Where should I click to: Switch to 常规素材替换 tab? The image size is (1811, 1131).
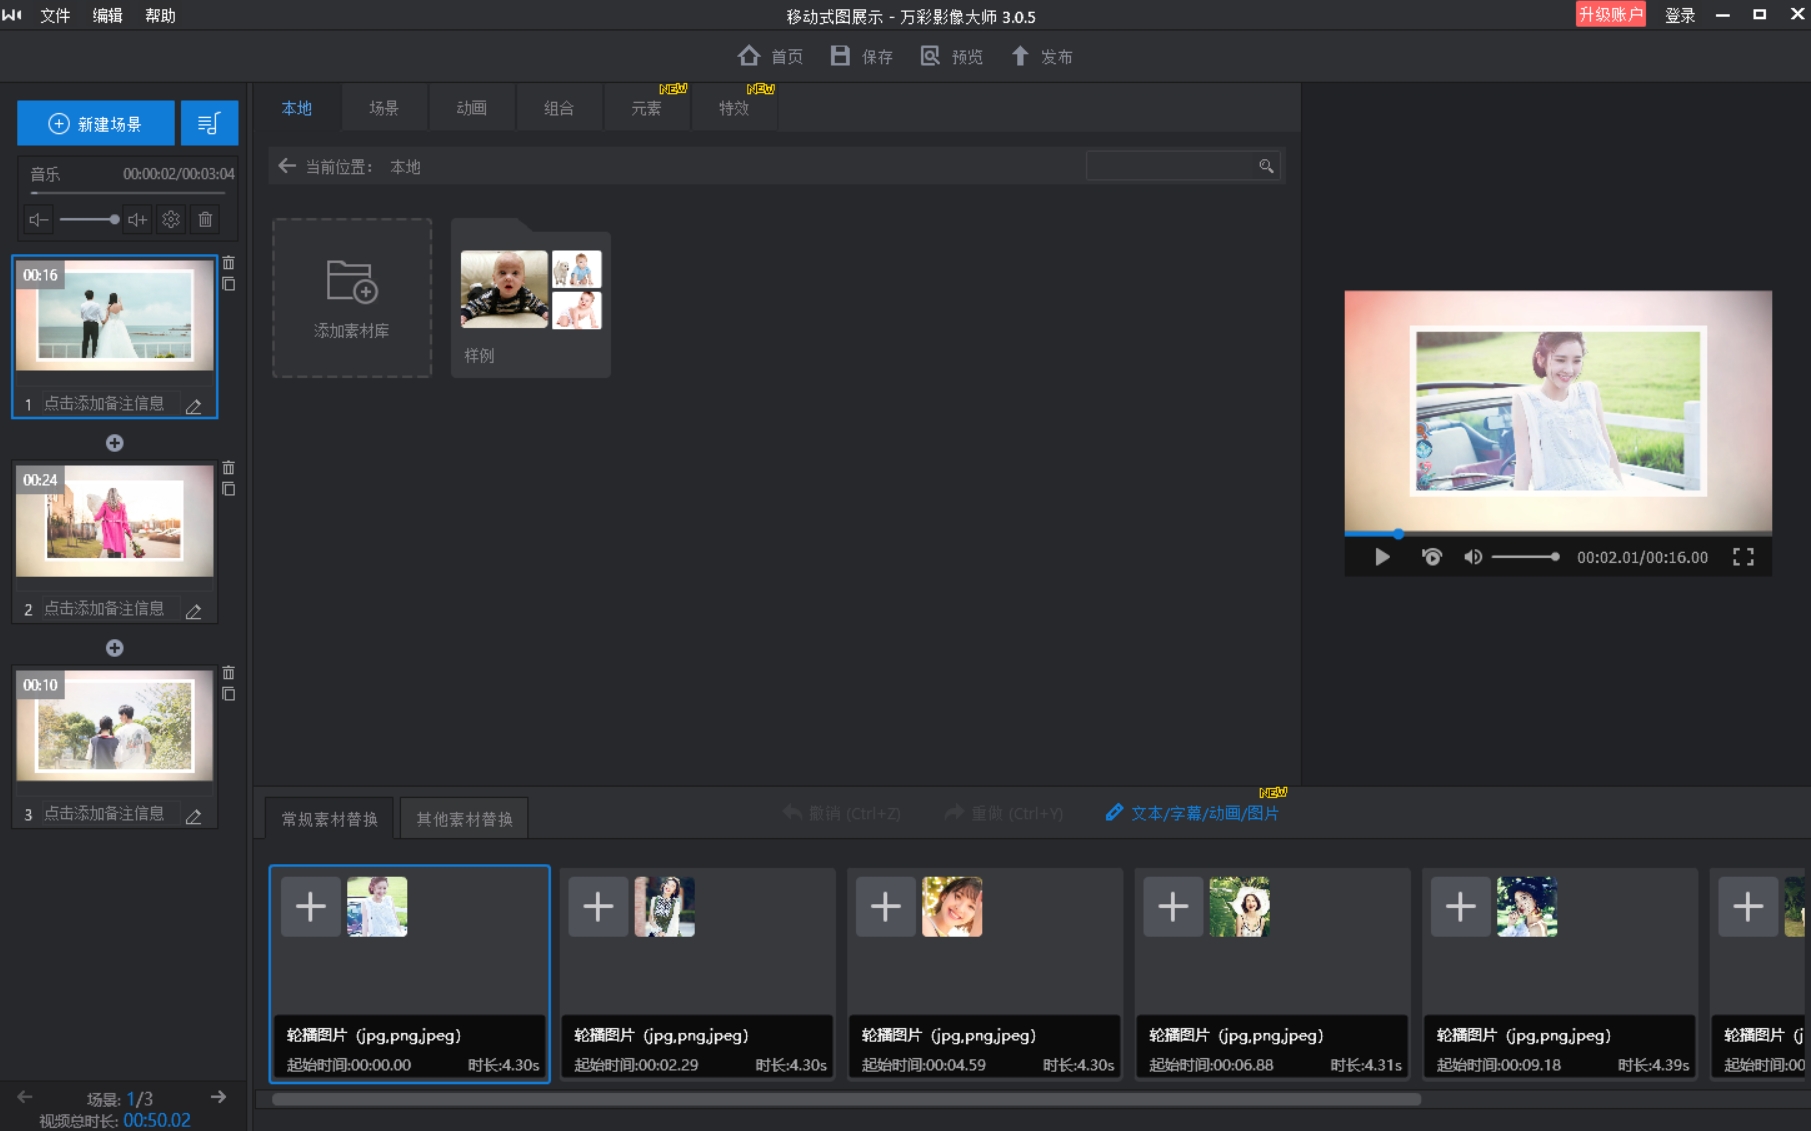(x=330, y=818)
